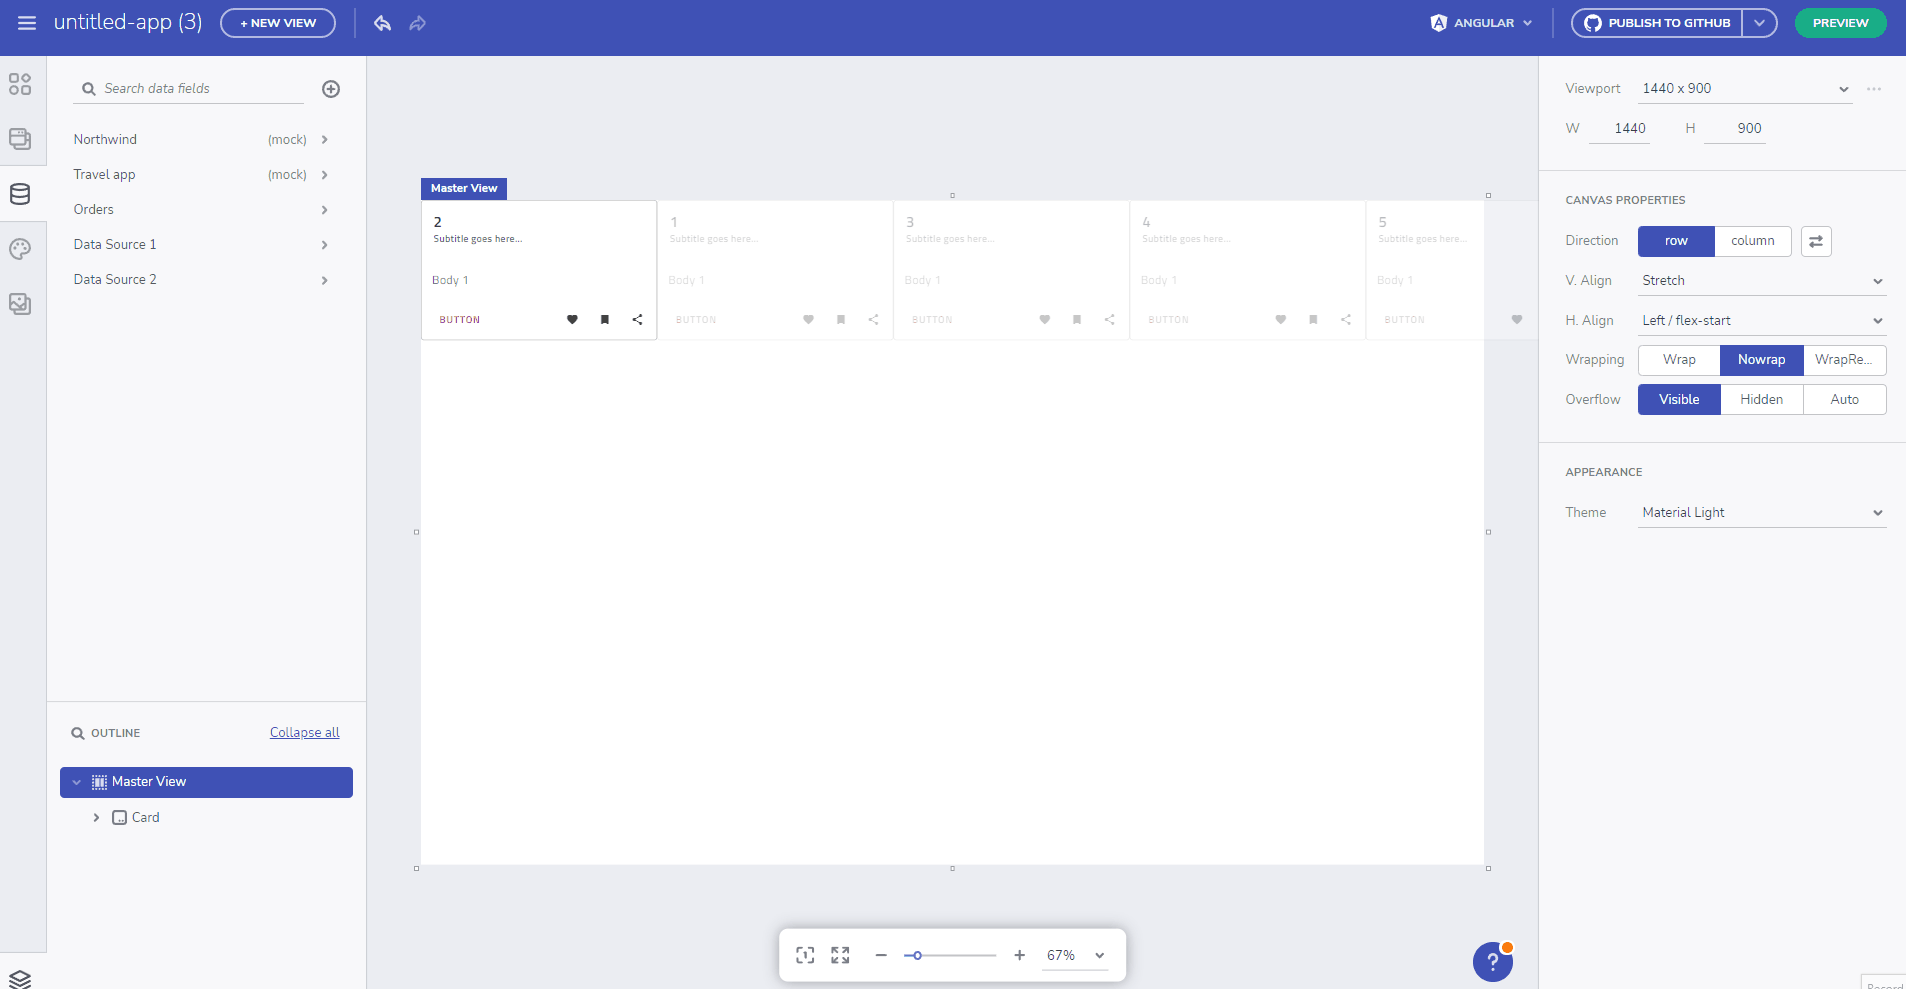This screenshot has width=1906, height=989.
Task: Click the undo arrow icon
Action: coord(382,23)
